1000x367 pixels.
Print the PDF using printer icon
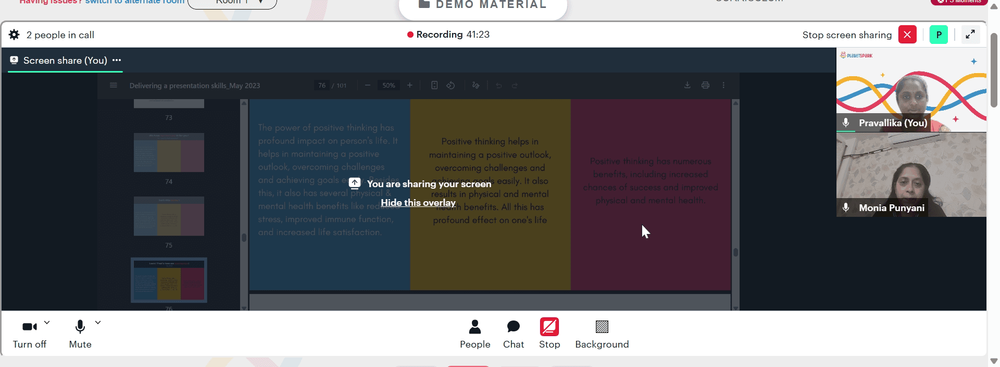tap(705, 85)
